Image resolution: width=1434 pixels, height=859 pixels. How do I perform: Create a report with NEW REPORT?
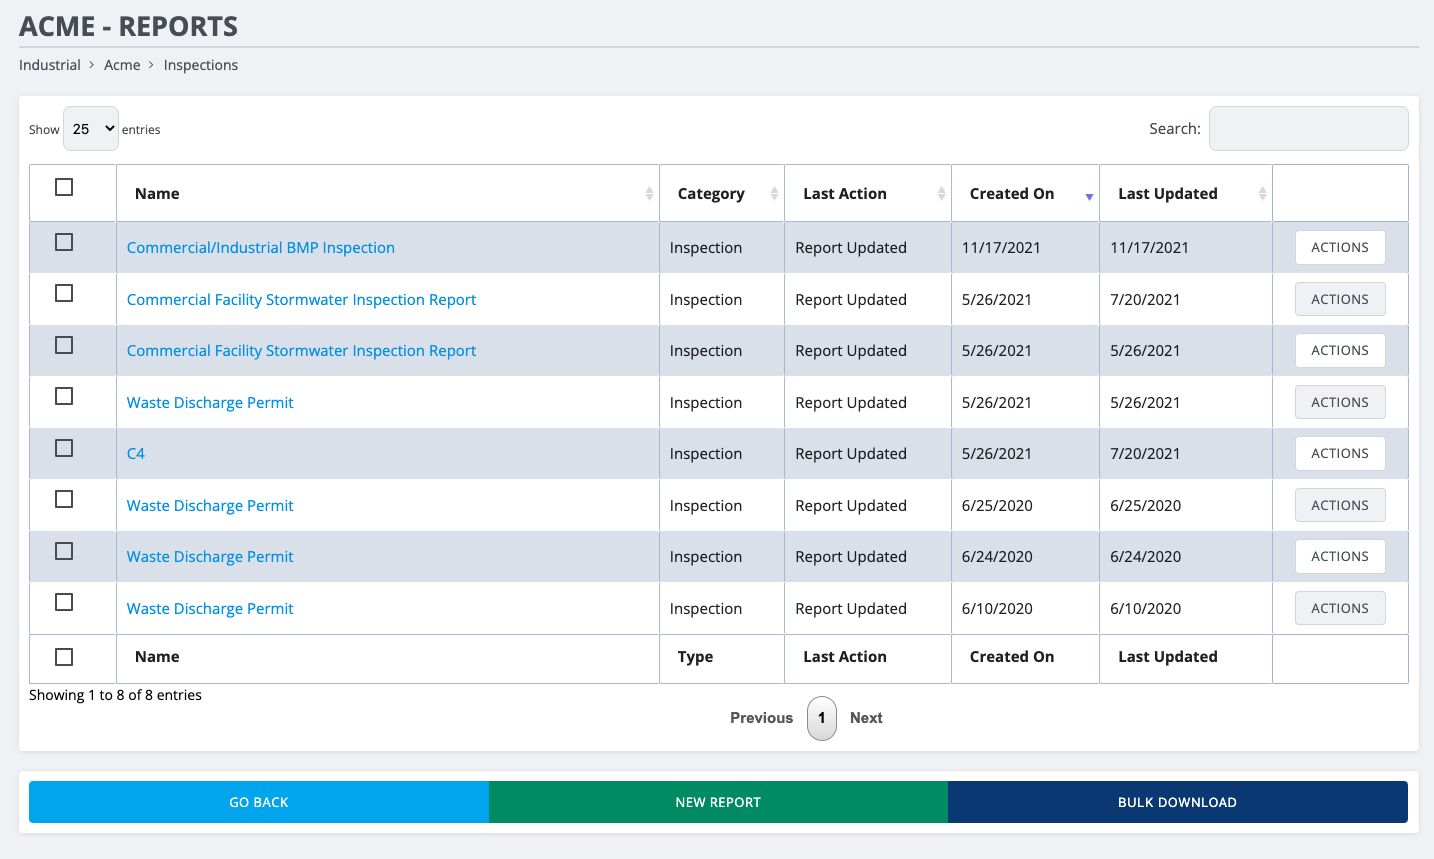(718, 802)
